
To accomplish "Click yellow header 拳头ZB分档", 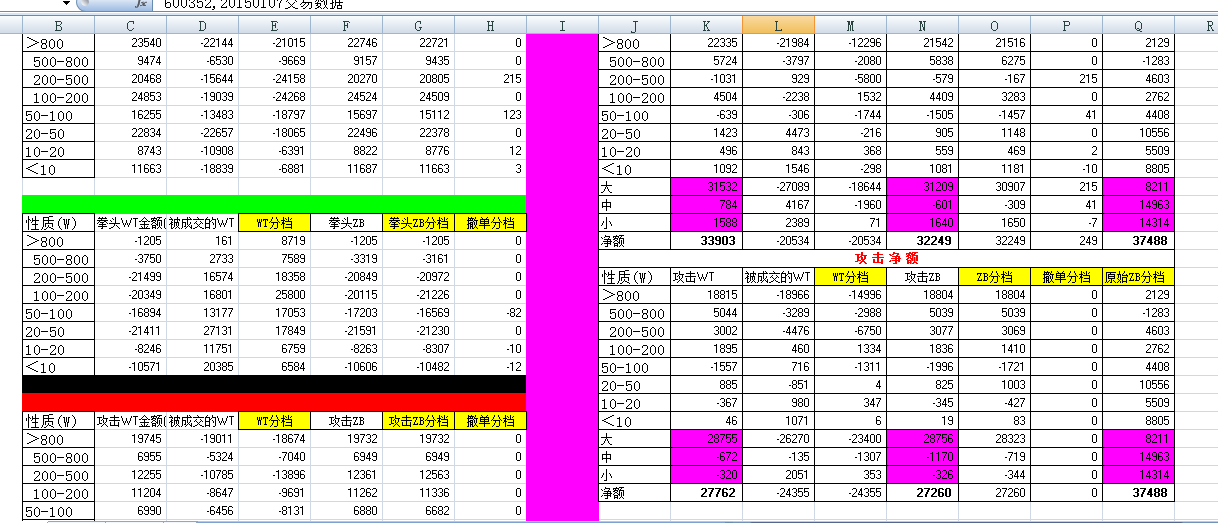I will pyautogui.click(x=418, y=223).
